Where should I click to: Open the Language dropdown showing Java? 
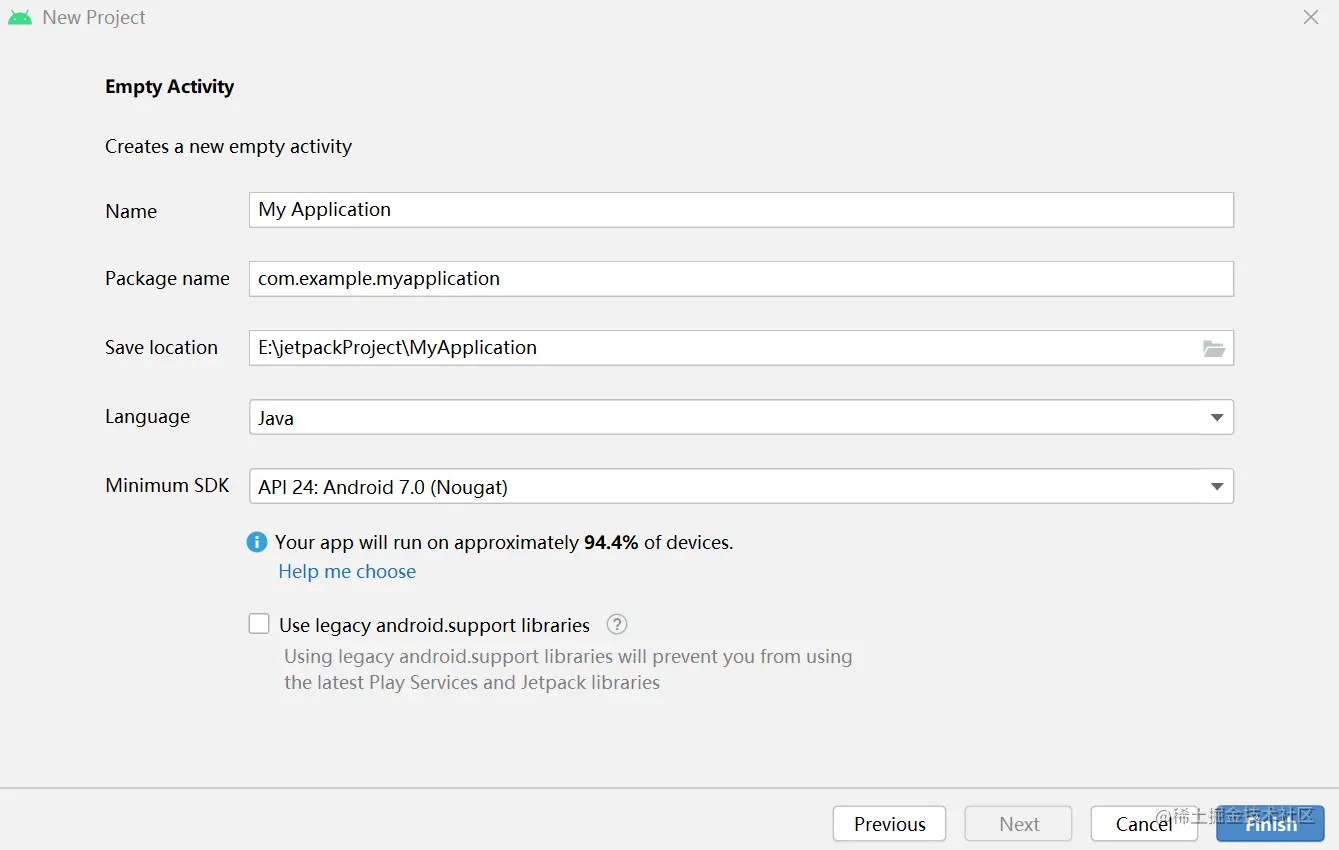(x=740, y=417)
